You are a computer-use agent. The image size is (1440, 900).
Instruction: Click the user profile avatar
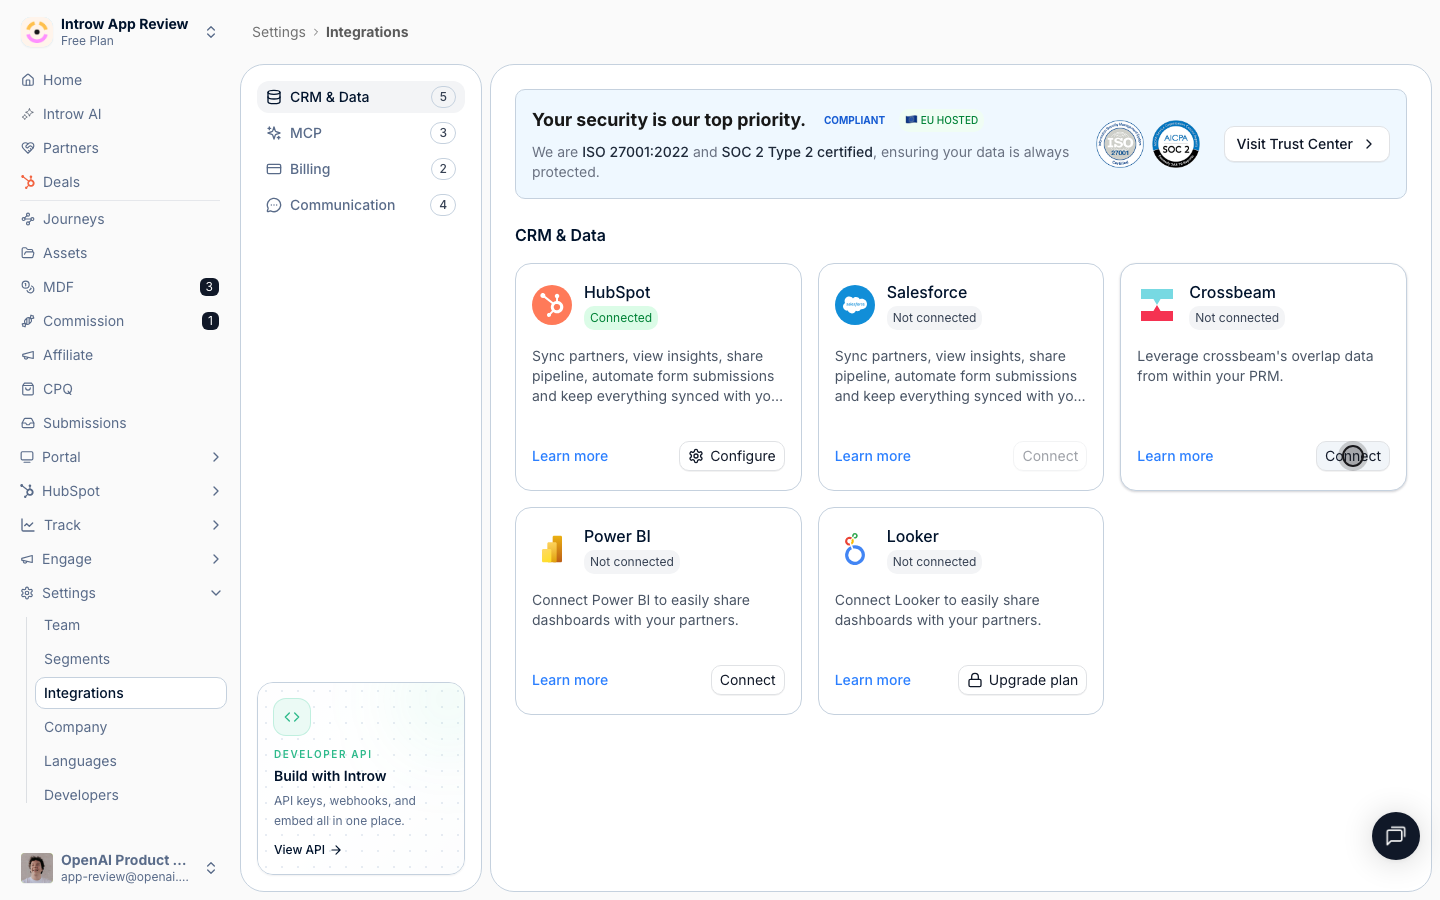(x=37, y=868)
